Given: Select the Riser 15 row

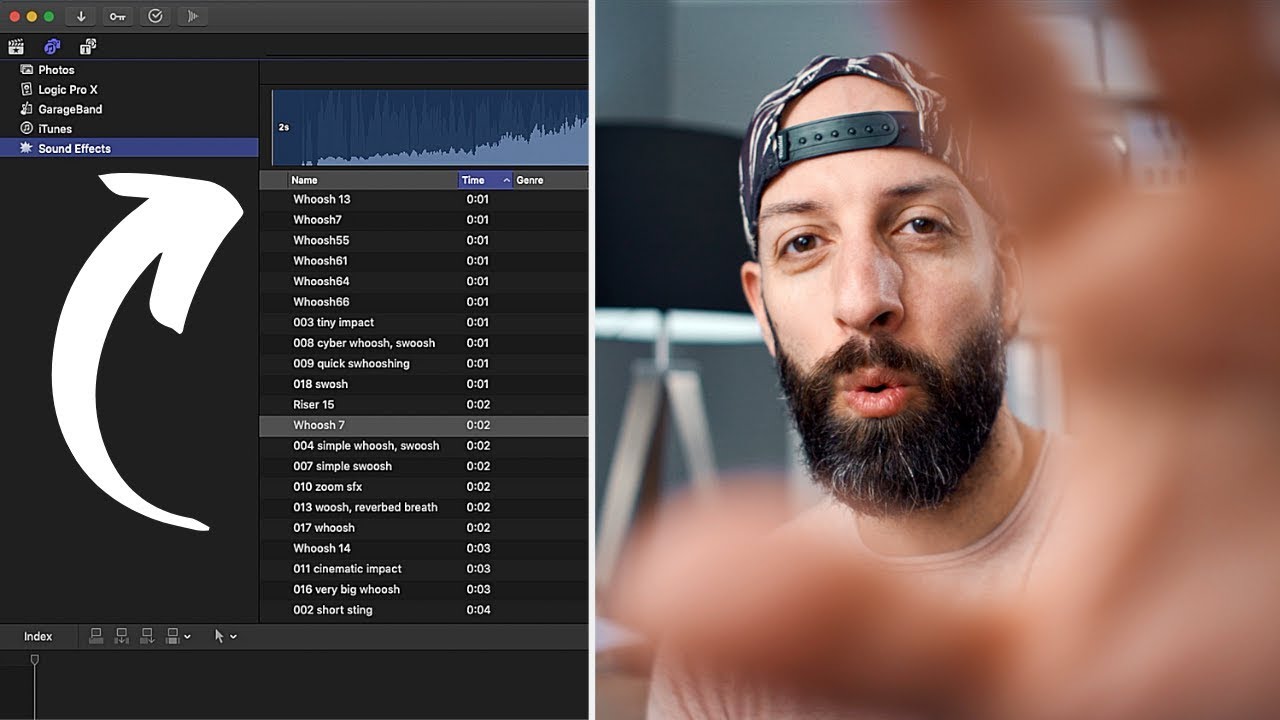Looking at the screenshot, I should (424, 405).
